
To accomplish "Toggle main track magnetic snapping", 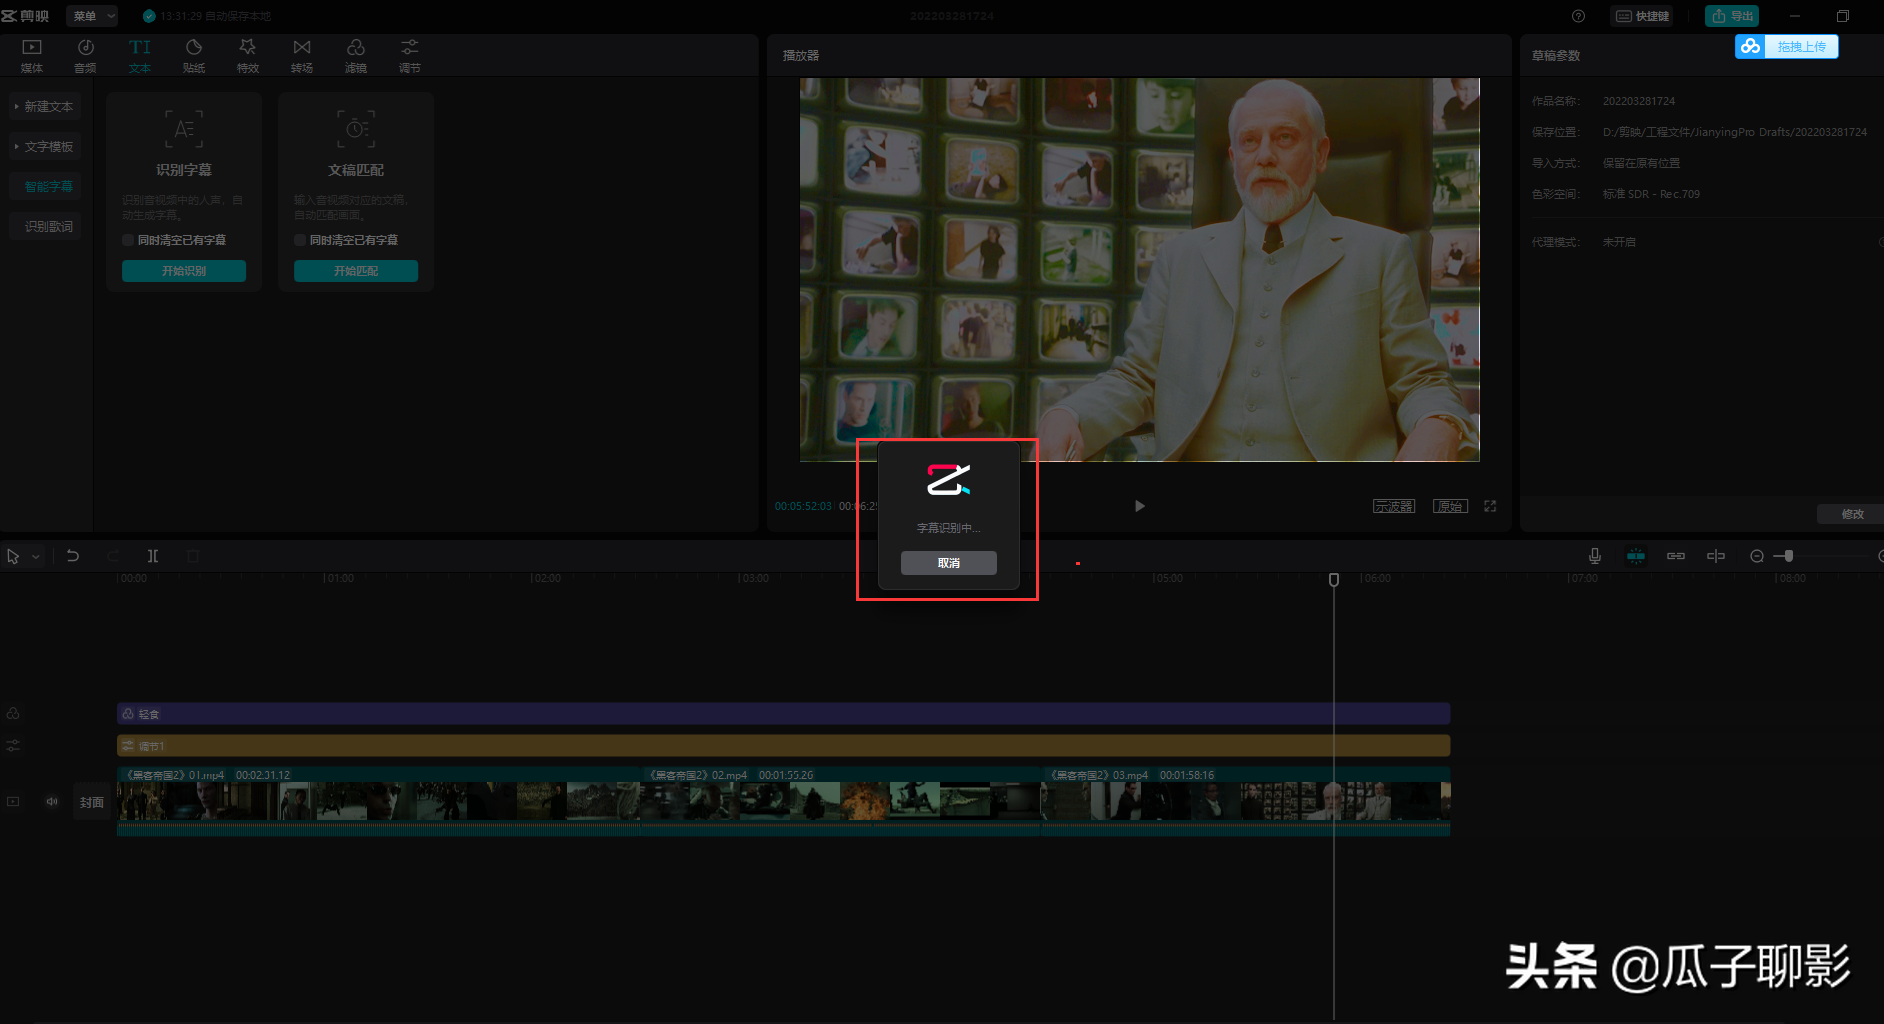I will (x=1636, y=556).
